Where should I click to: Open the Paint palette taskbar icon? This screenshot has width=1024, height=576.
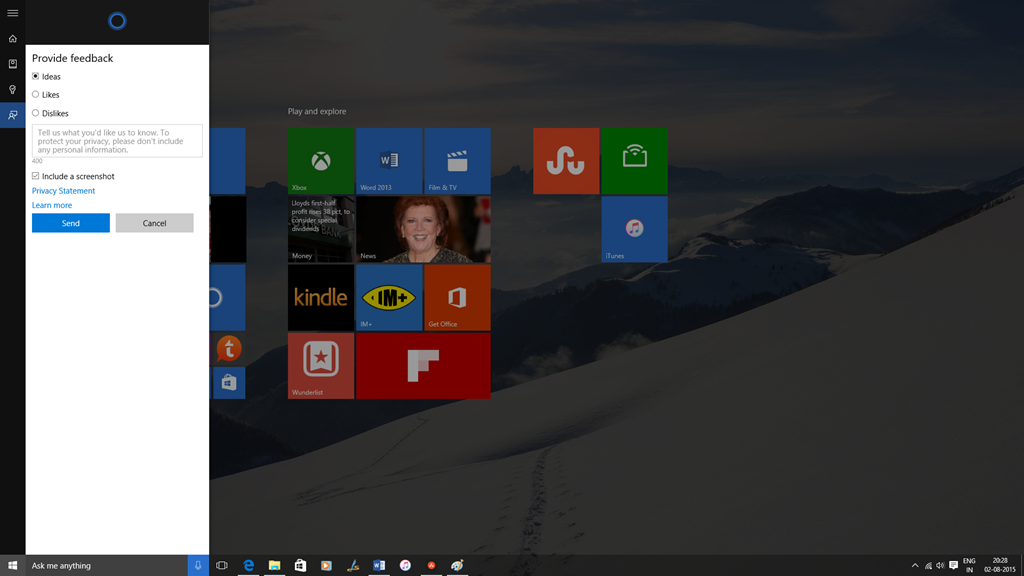click(457, 566)
